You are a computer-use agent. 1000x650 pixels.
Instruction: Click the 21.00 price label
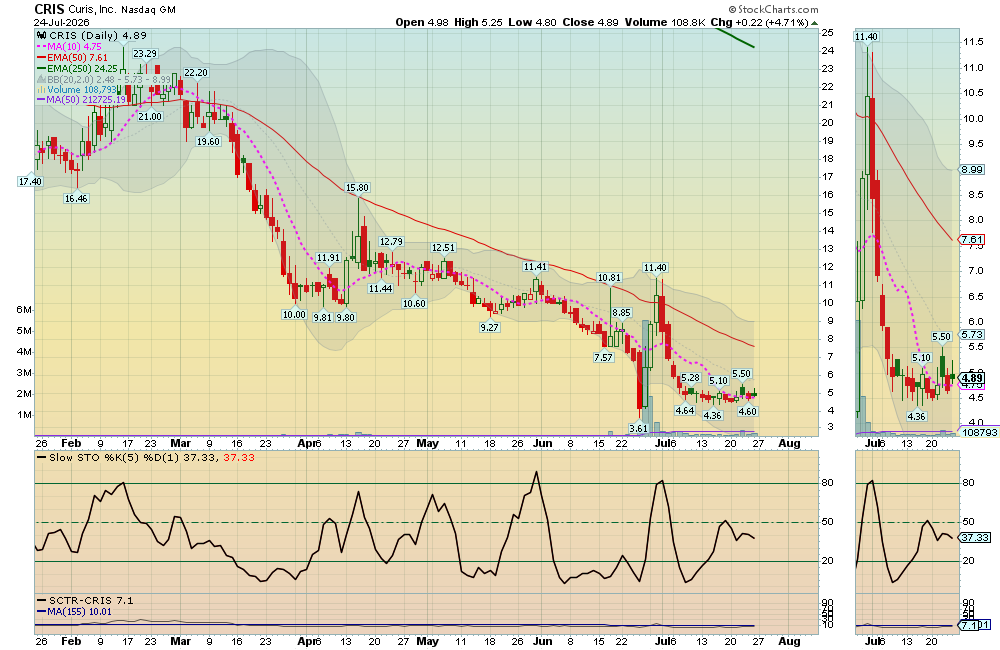[x=151, y=116]
